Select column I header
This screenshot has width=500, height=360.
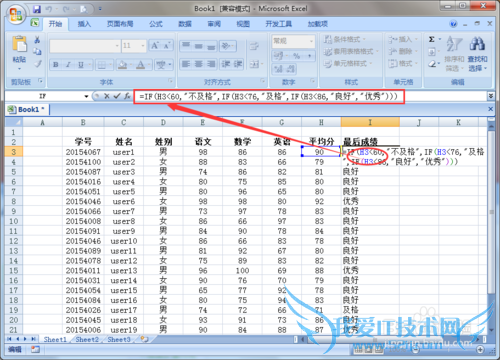click(x=370, y=122)
